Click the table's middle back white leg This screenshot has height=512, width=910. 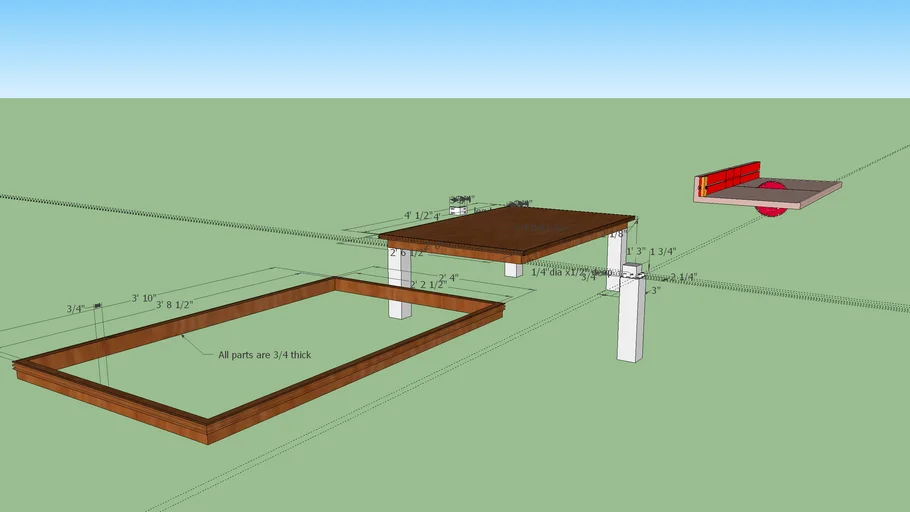[512, 269]
